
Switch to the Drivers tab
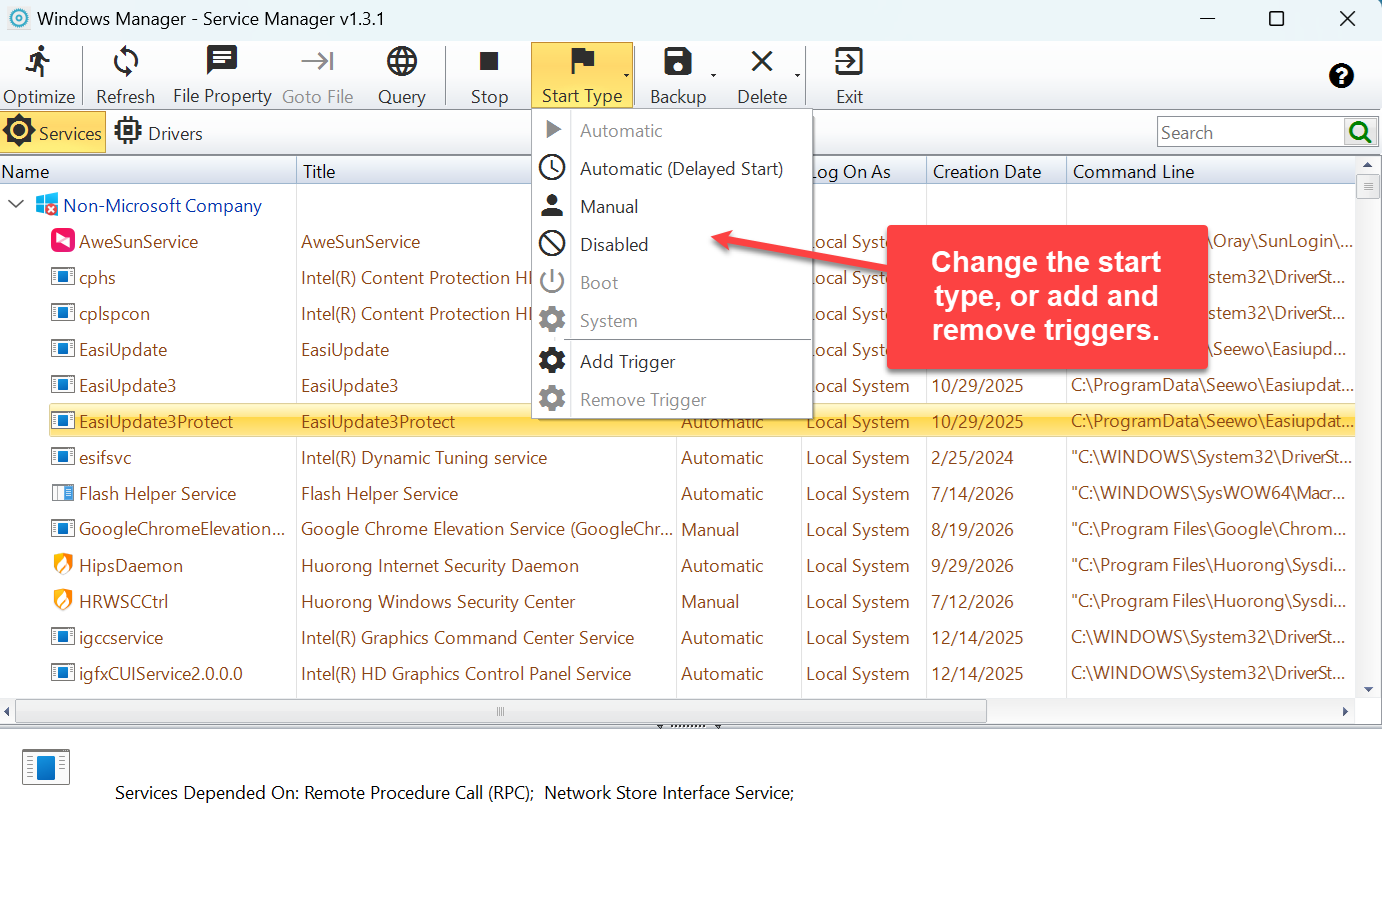tap(158, 133)
